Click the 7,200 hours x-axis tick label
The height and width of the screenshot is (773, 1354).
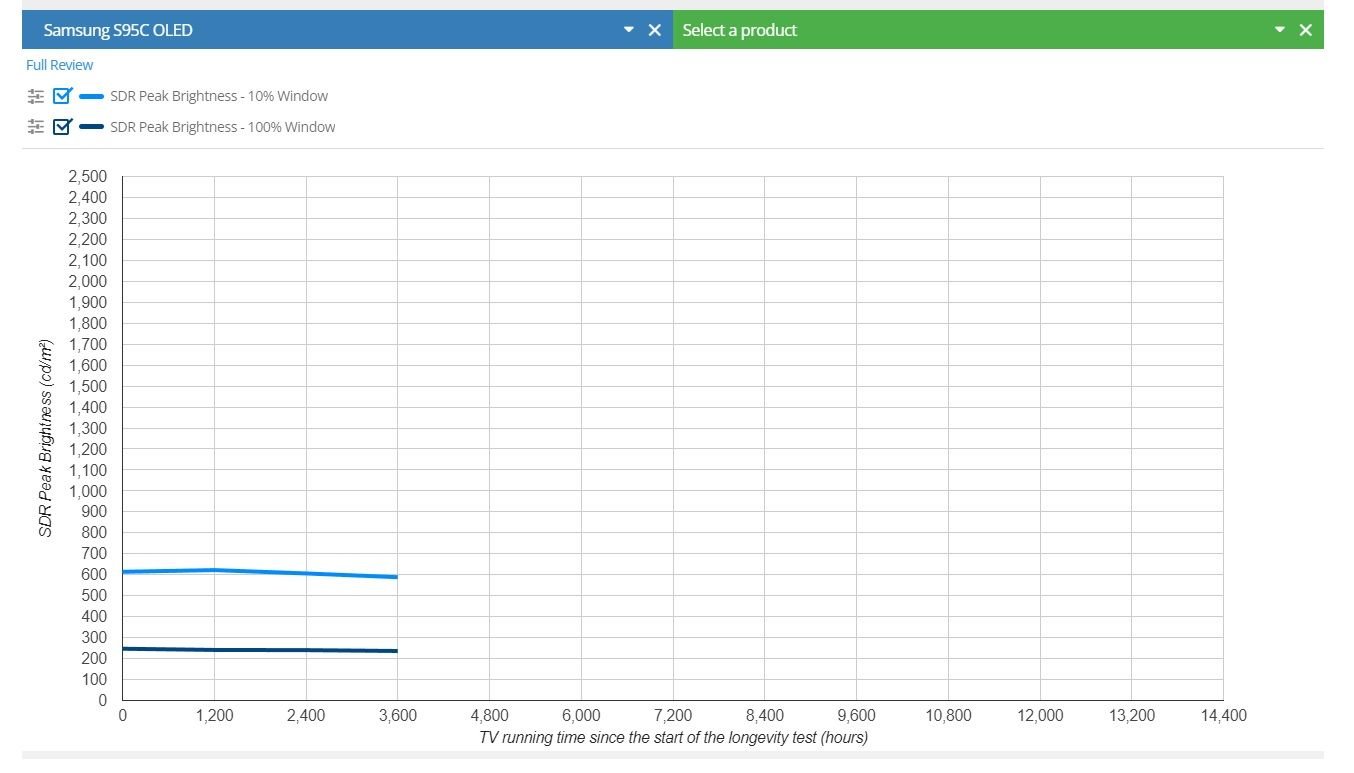click(673, 716)
